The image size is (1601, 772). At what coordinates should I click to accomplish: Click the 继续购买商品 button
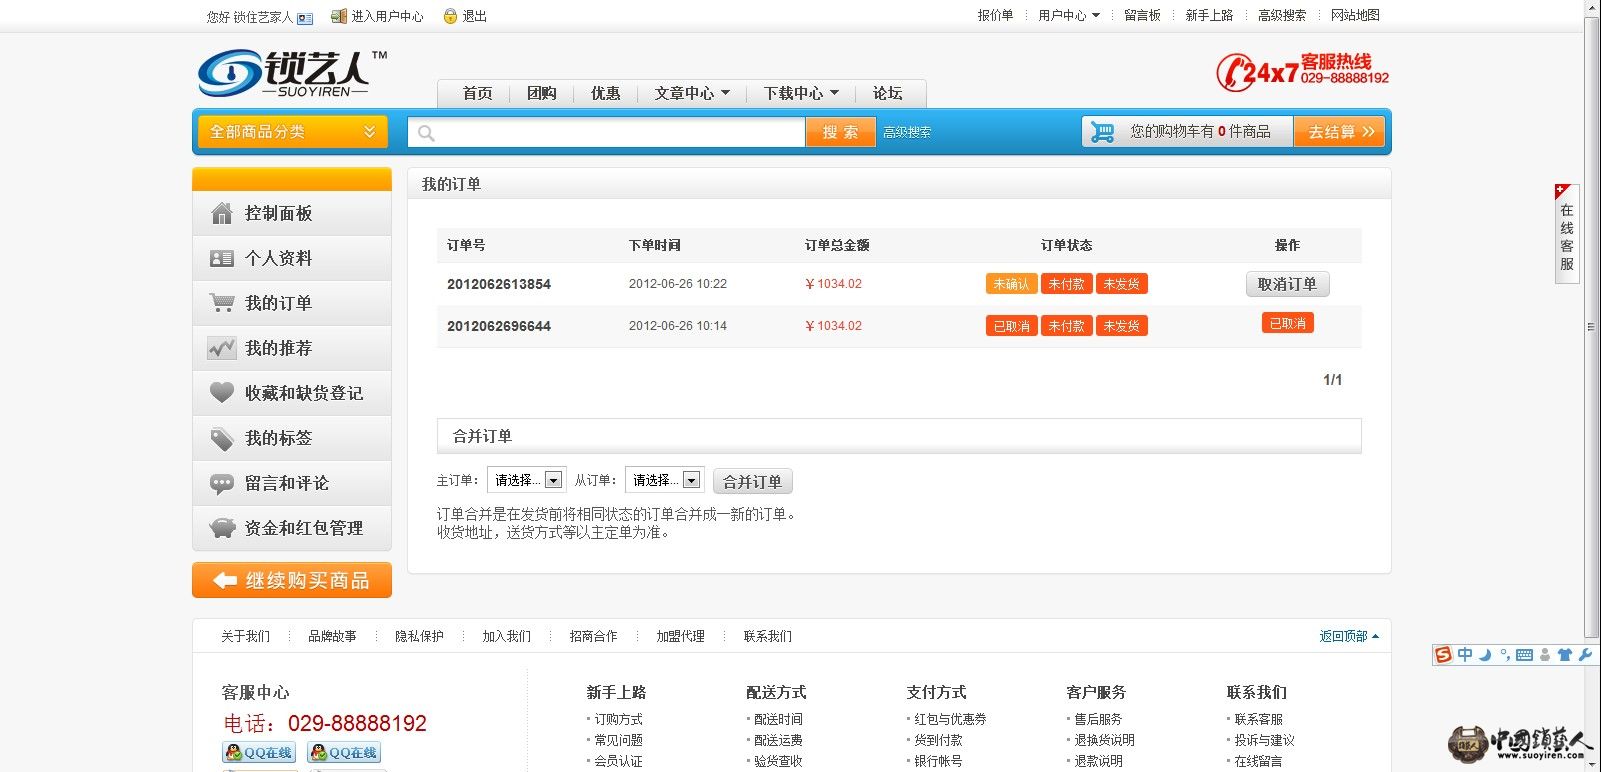pos(292,580)
